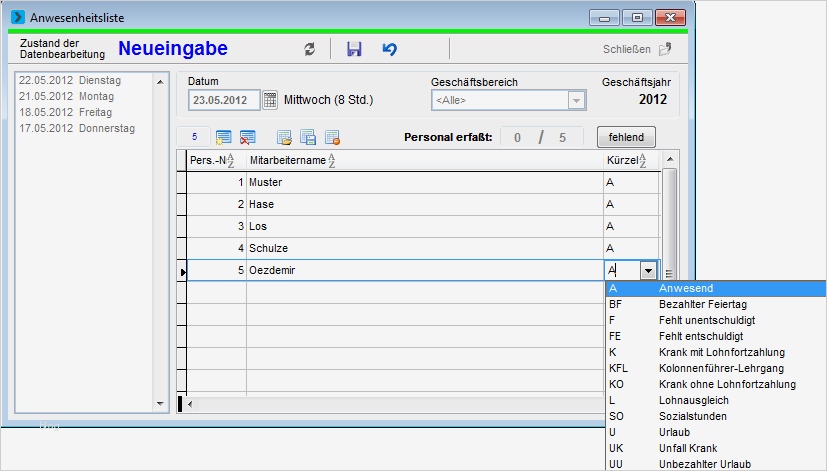The height and width of the screenshot is (471, 827).
Task: Click the new list entry icon with star
Action: (223, 138)
